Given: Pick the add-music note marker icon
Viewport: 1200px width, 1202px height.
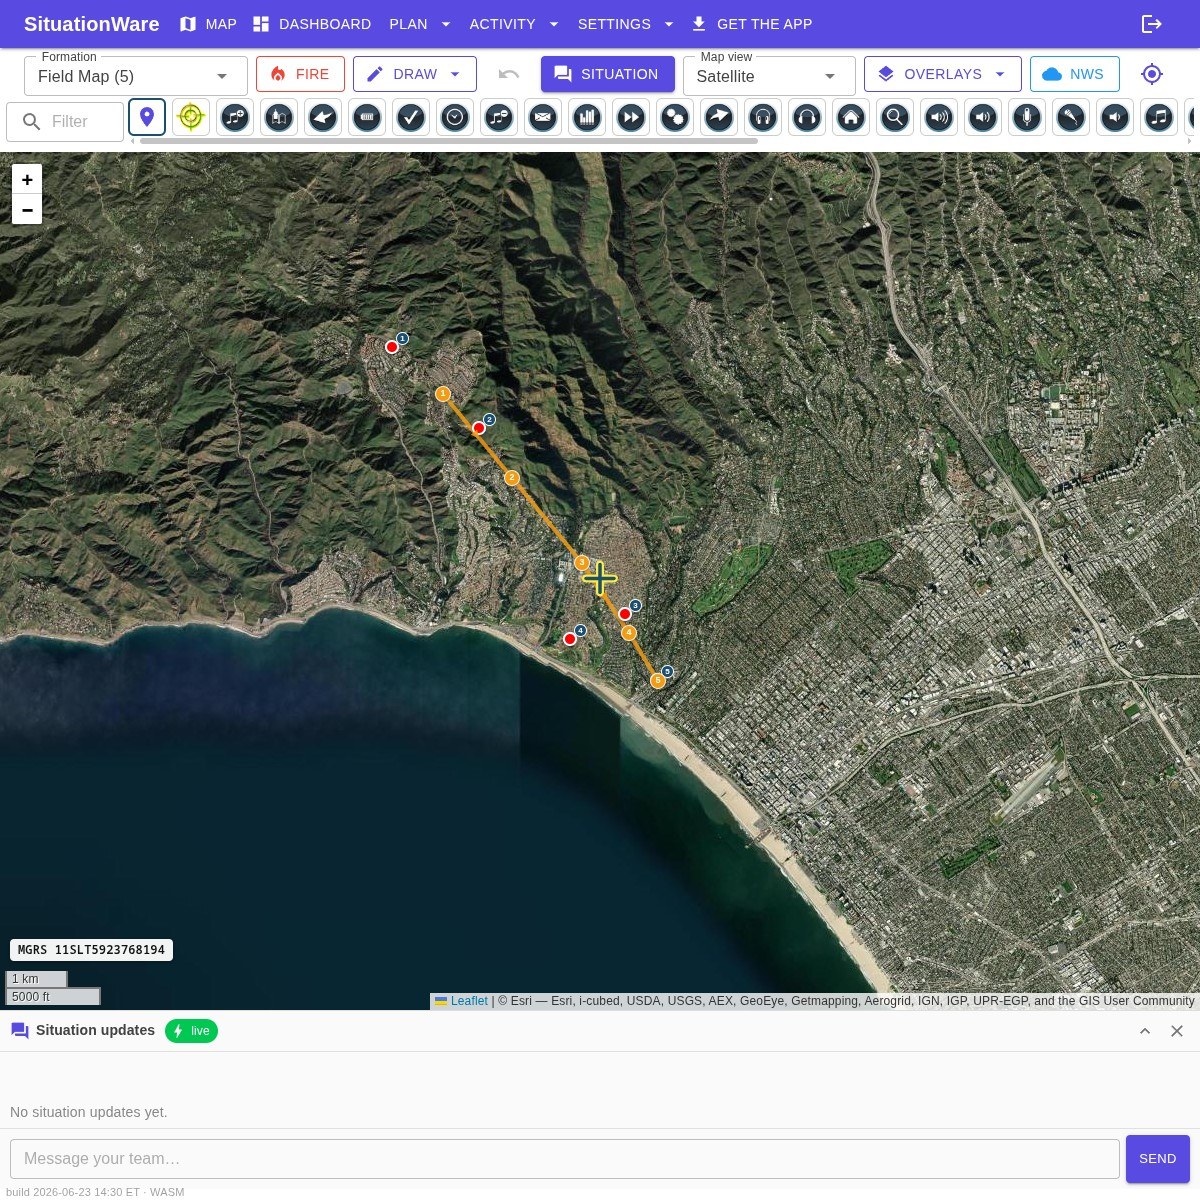Looking at the screenshot, I should (x=235, y=117).
